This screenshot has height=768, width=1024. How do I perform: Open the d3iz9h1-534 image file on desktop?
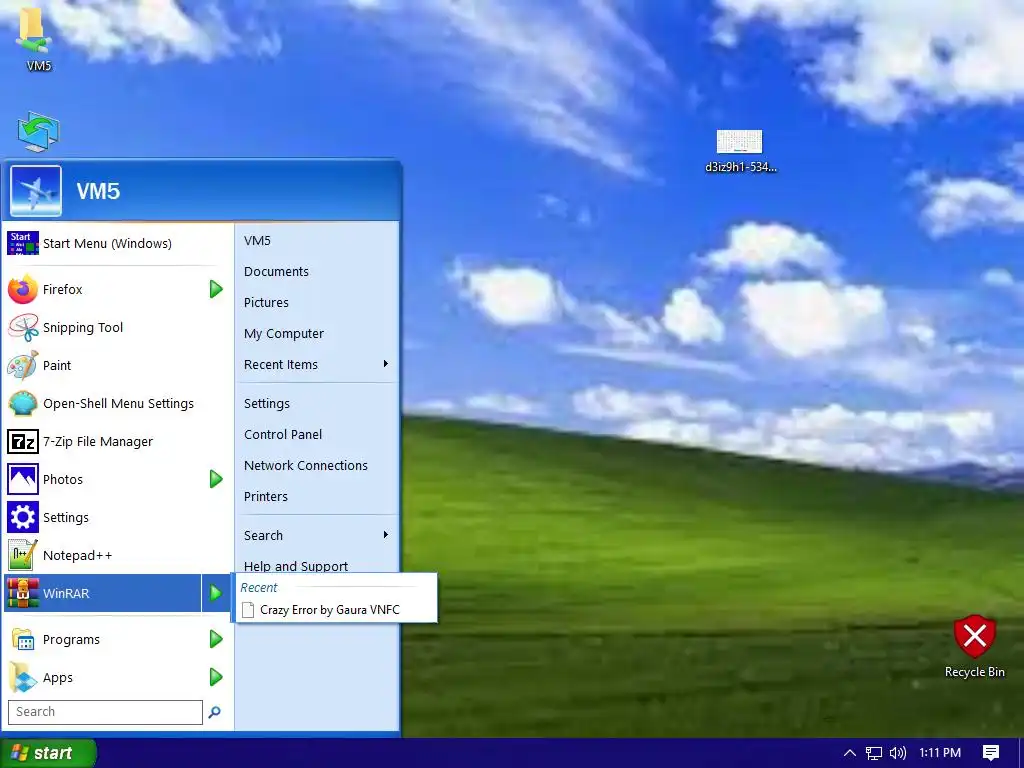pos(740,151)
